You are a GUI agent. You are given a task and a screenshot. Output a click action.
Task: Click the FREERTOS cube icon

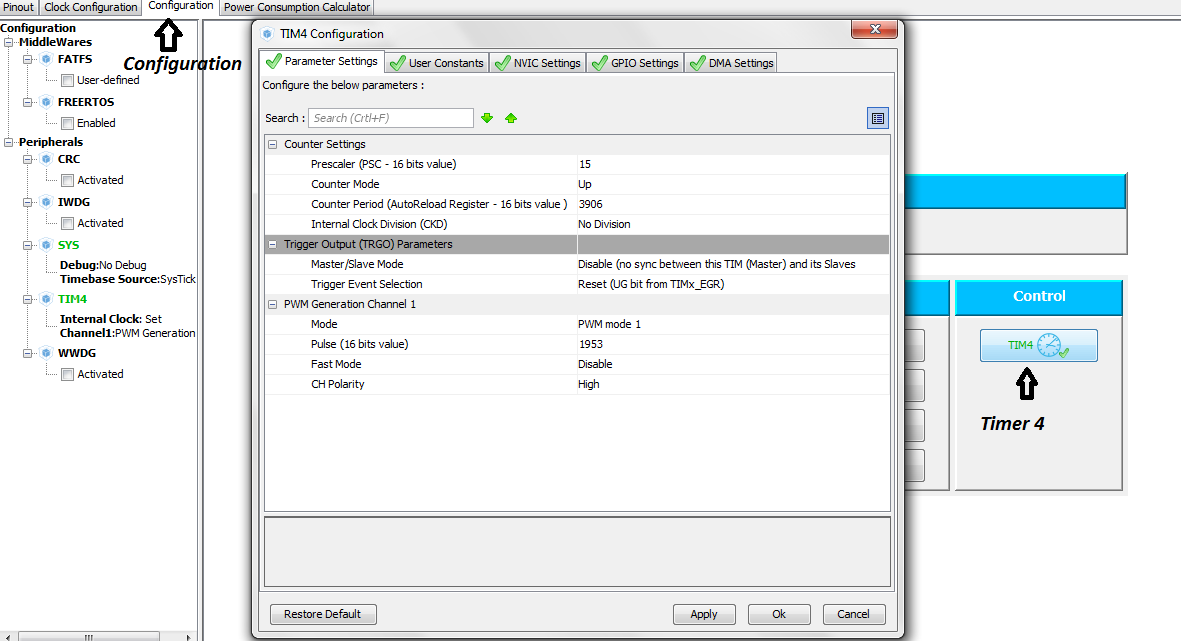(46, 102)
